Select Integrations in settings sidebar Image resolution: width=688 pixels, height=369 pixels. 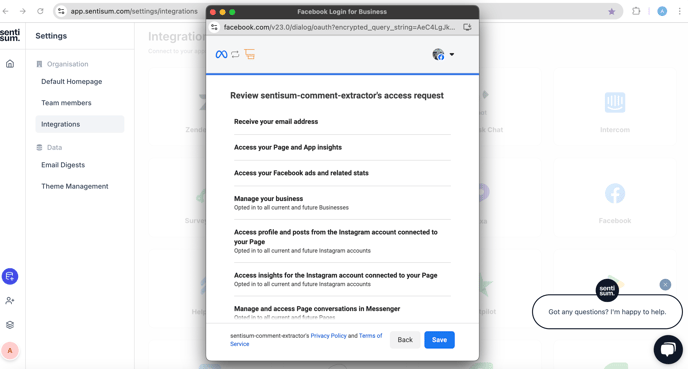[79, 124]
